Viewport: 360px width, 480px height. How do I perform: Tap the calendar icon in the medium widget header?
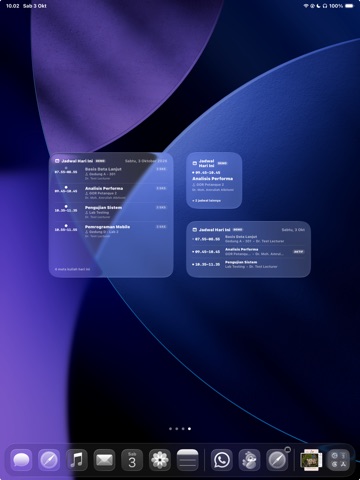click(195, 230)
